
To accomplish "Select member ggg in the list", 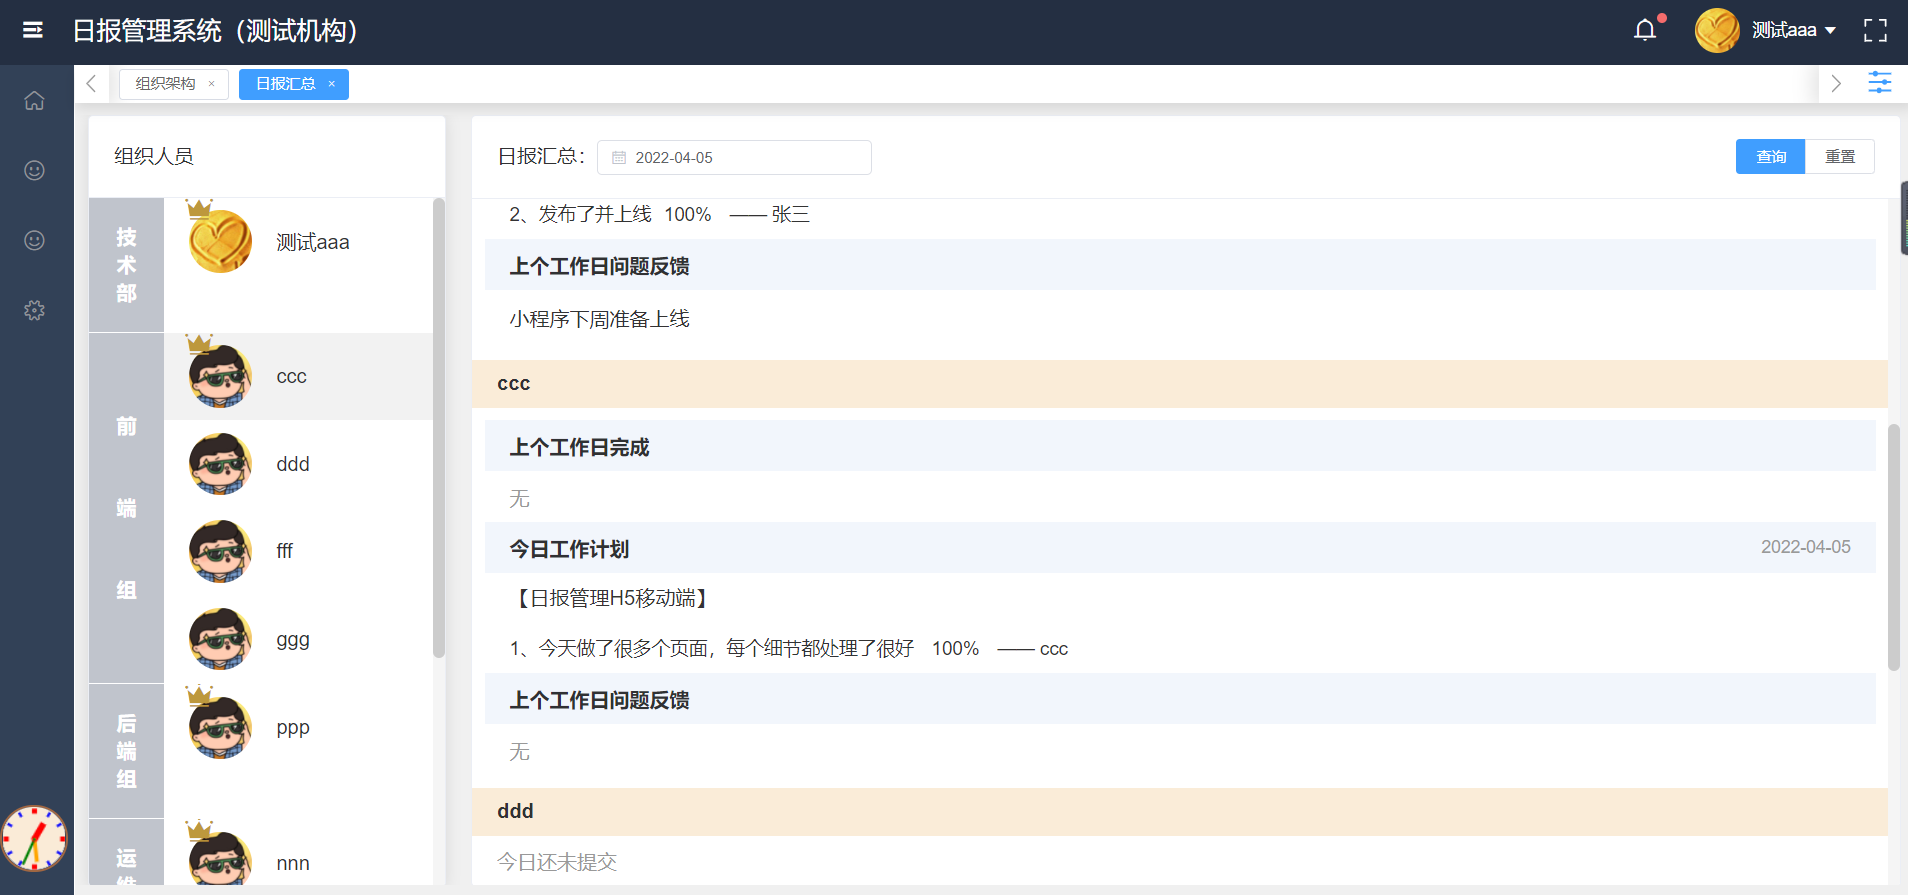I will click(298, 639).
